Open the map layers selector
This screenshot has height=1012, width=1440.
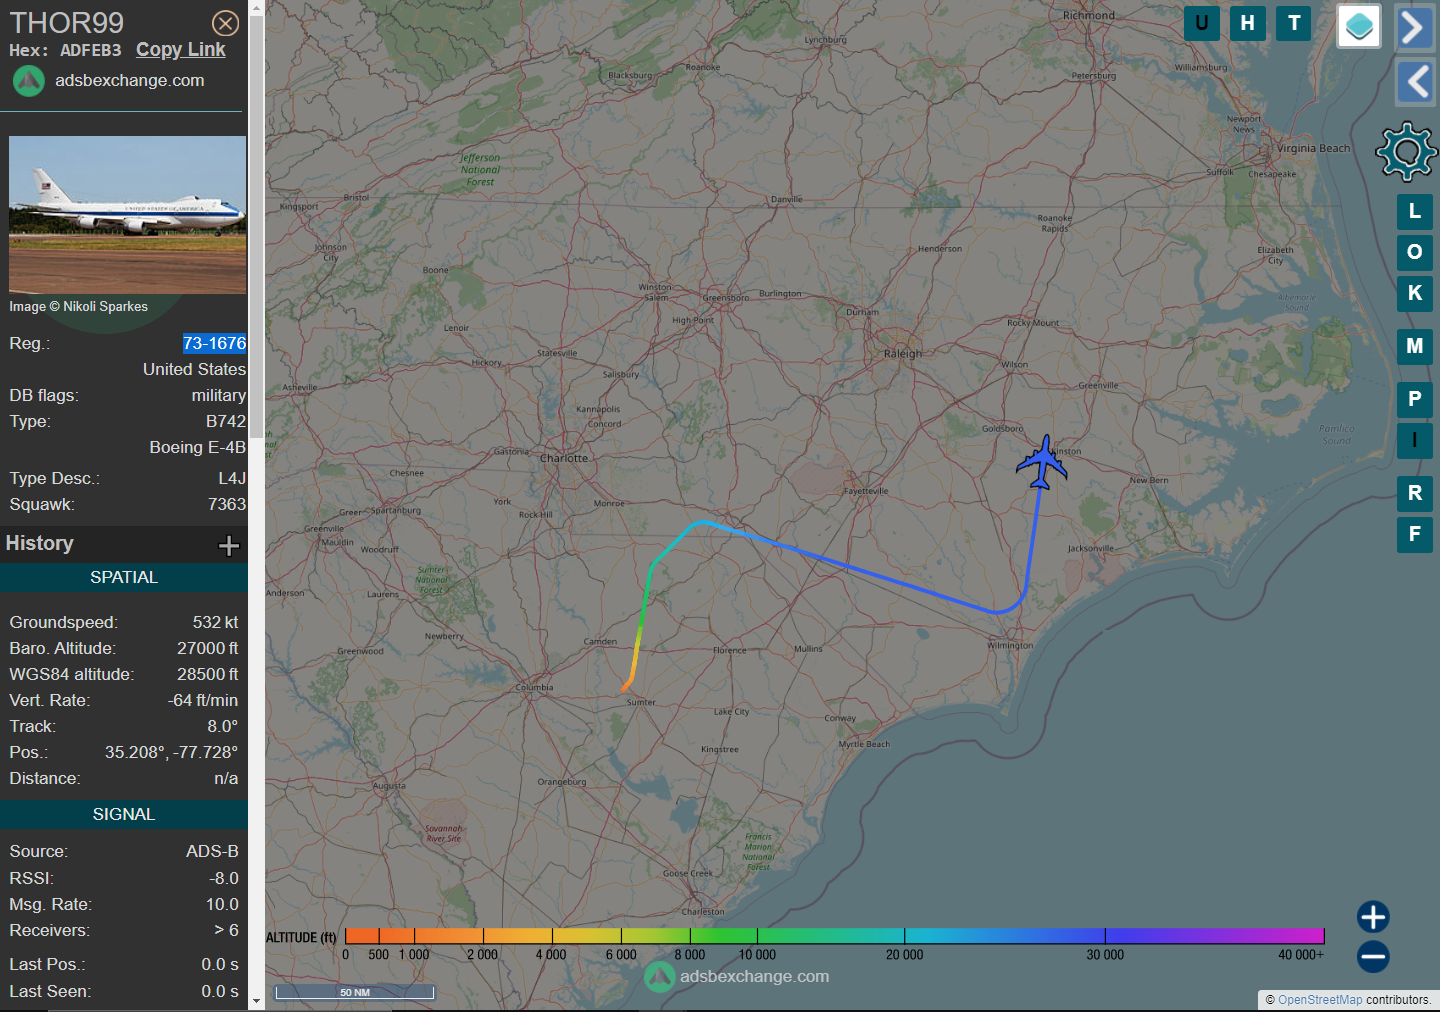click(1359, 27)
